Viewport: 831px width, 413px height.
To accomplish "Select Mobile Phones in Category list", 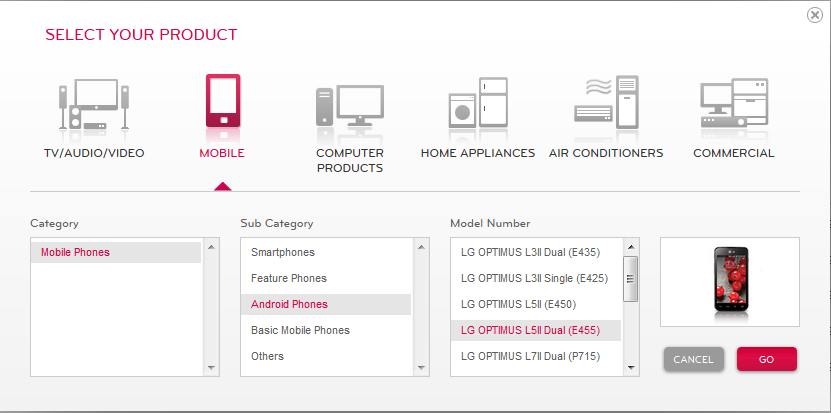I will tap(115, 252).
